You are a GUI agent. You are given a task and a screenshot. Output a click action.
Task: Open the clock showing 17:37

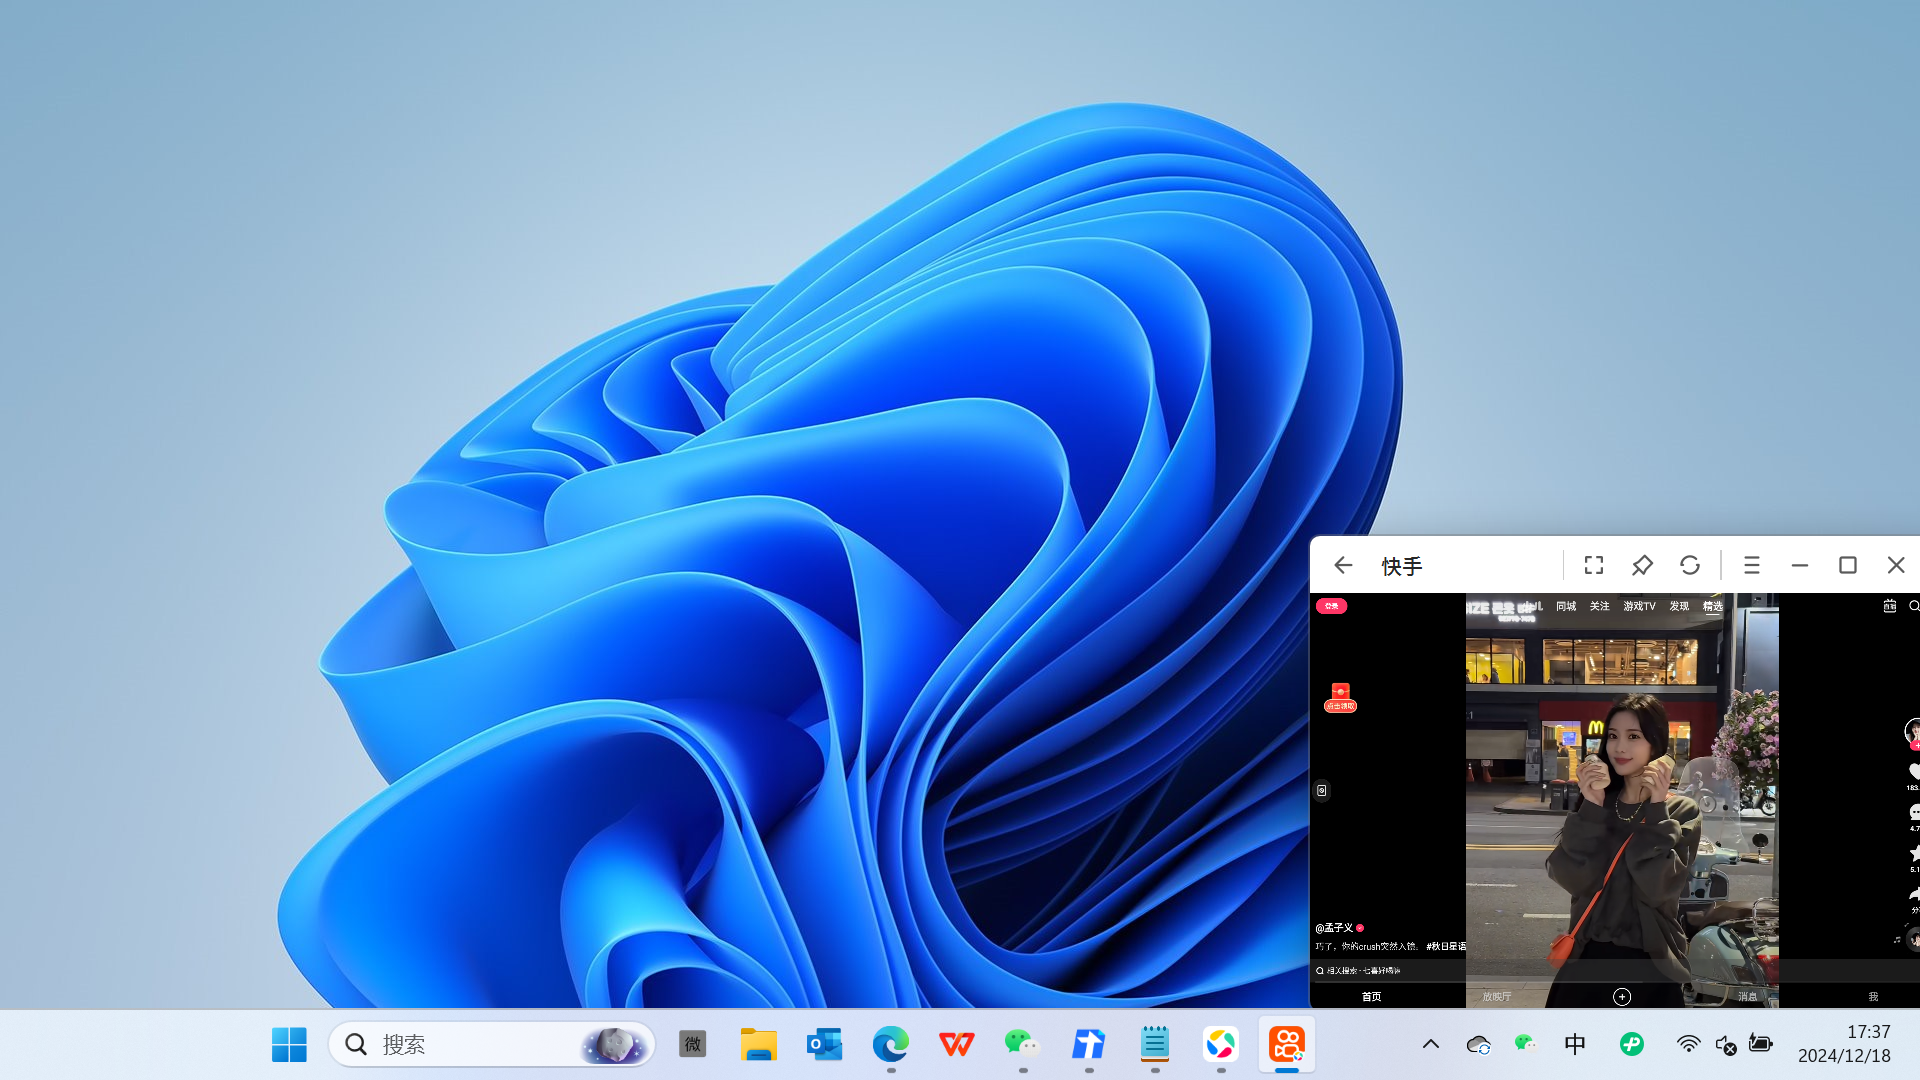coord(1846,1044)
